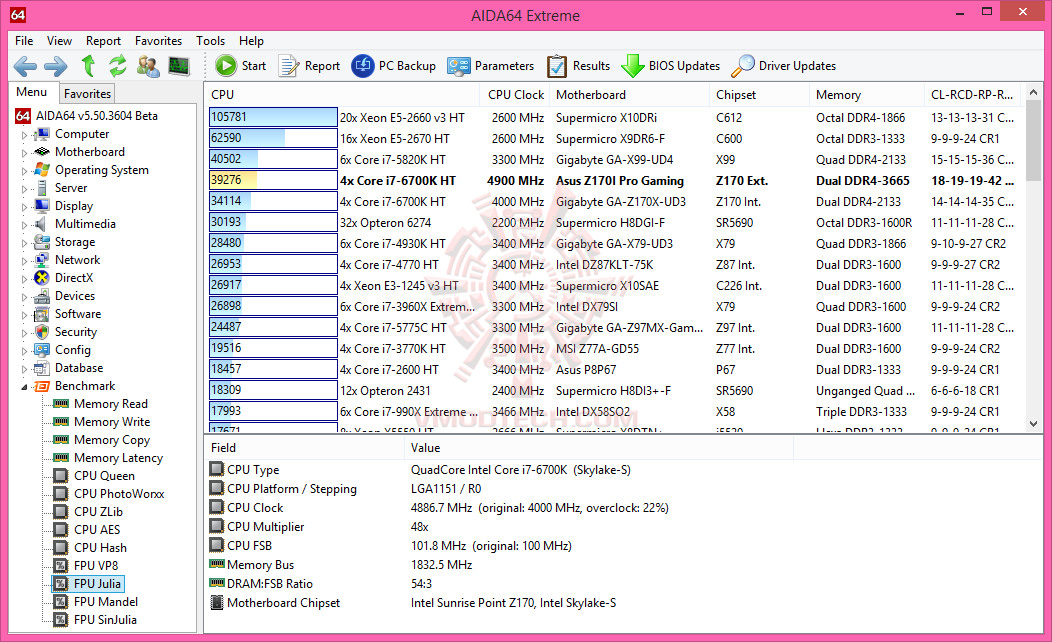Select the CPU PhotoWorxx benchmark
This screenshot has width=1052, height=642.
[x=119, y=494]
